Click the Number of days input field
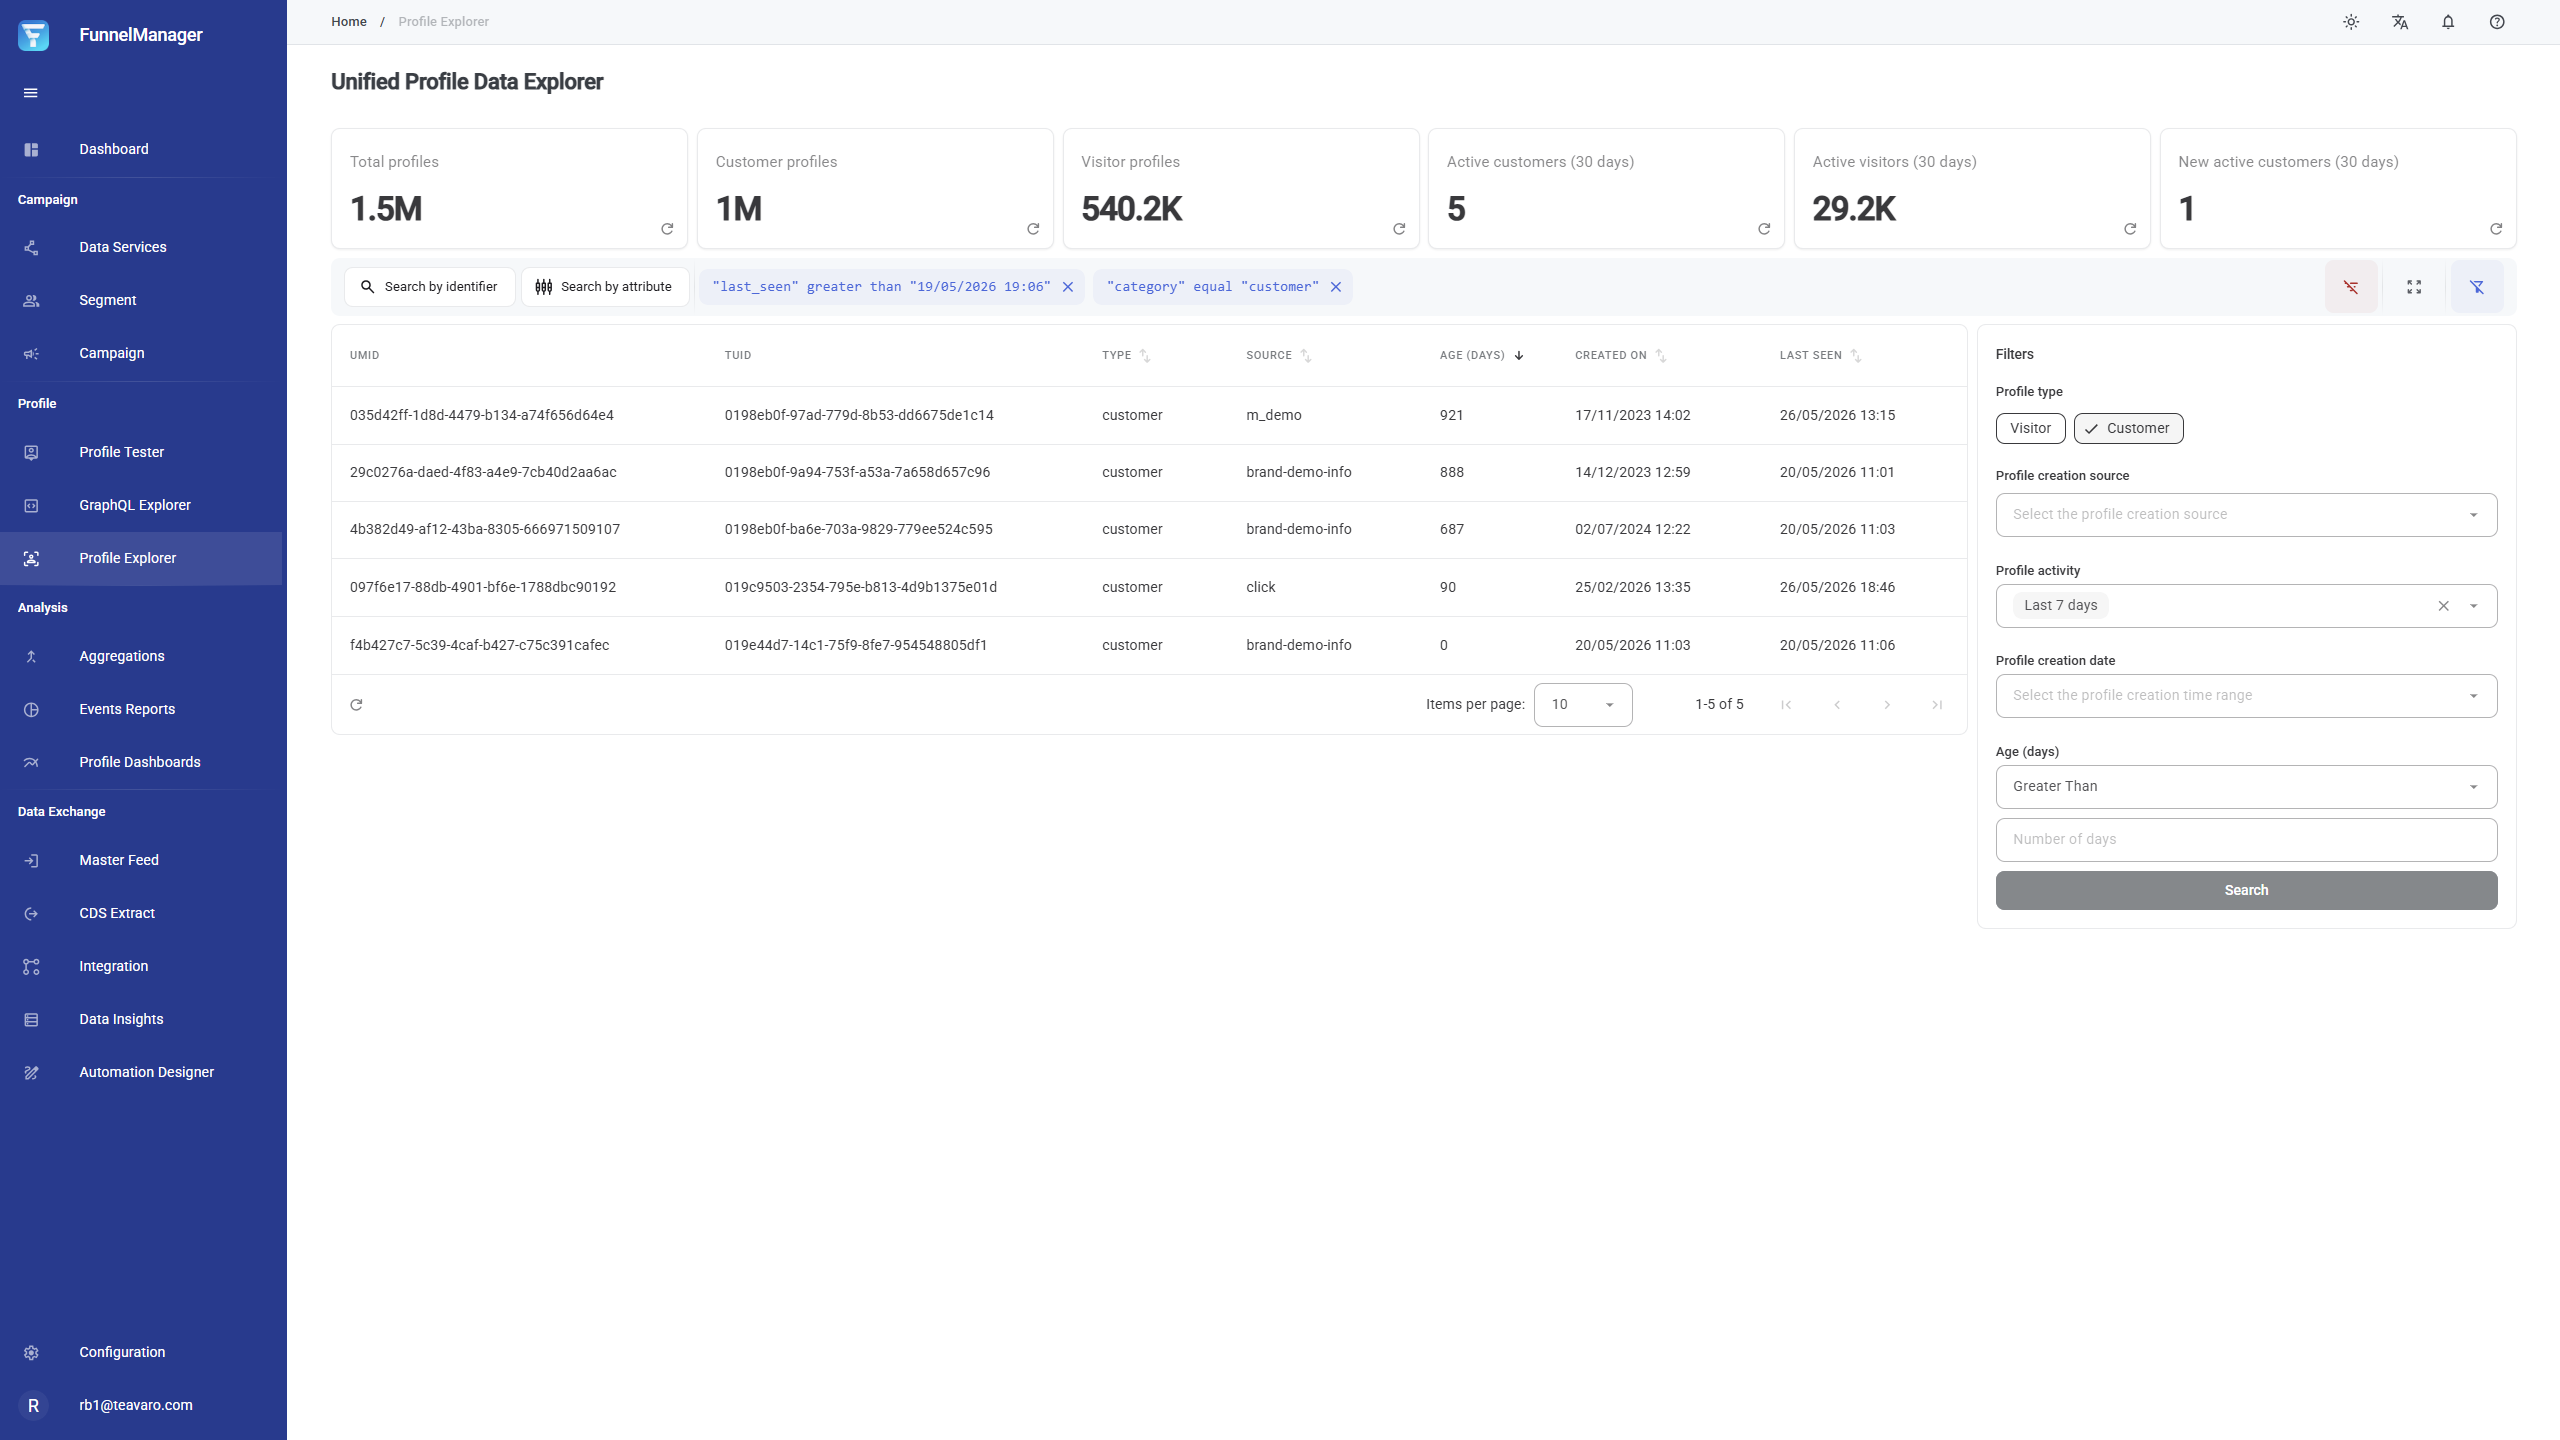 click(x=2246, y=840)
